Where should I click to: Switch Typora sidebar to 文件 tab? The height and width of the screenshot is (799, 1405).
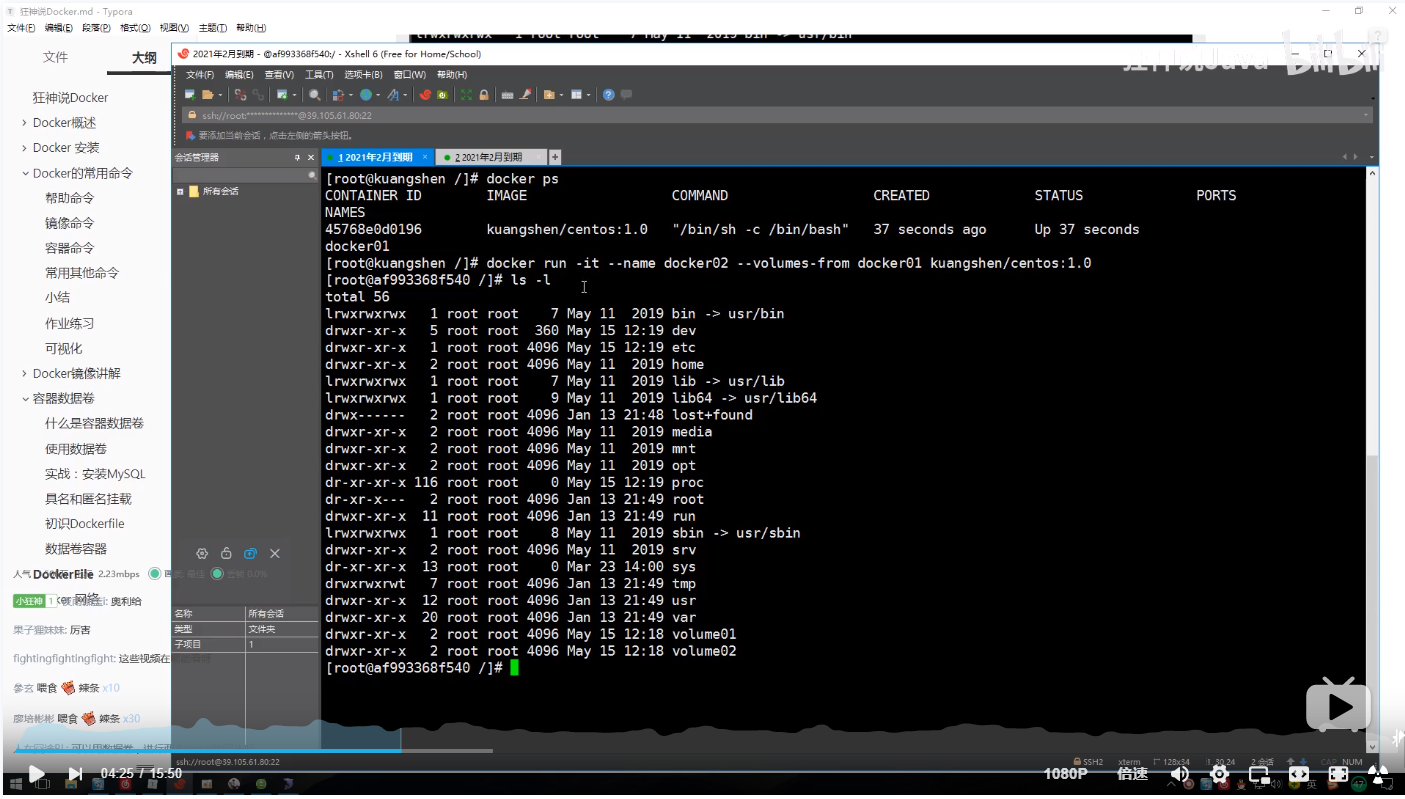point(55,58)
